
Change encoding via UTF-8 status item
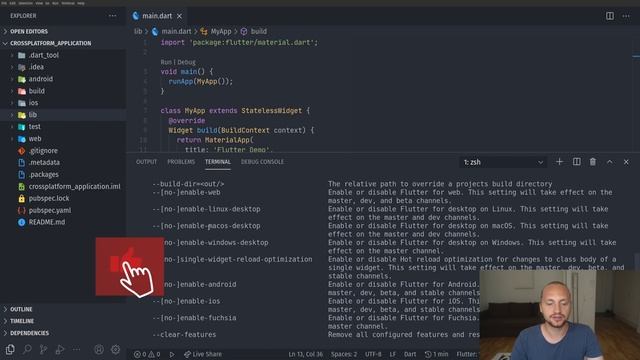(373, 354)
